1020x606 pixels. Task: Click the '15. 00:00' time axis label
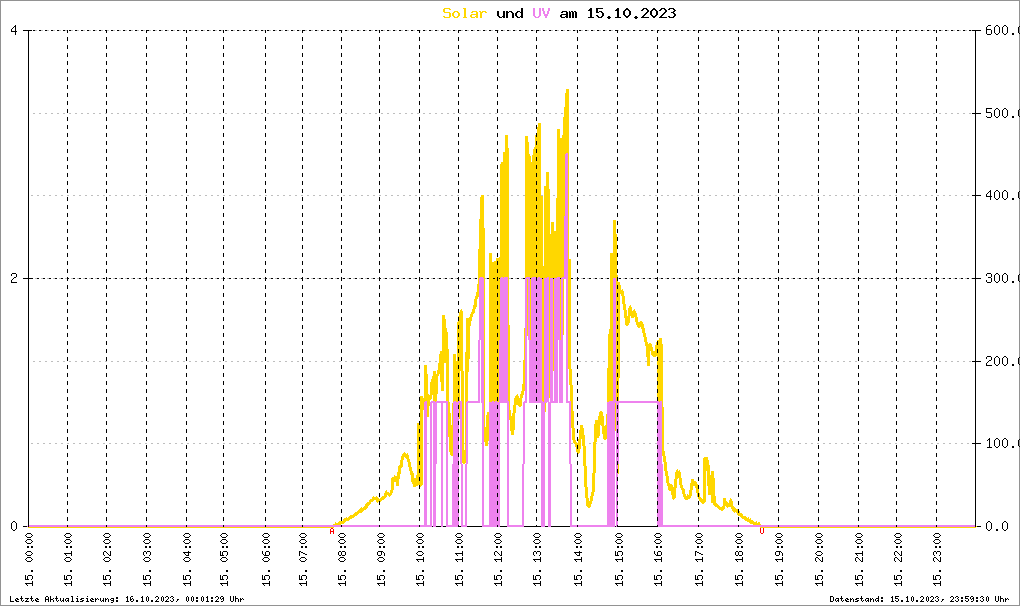click(29, 559)
